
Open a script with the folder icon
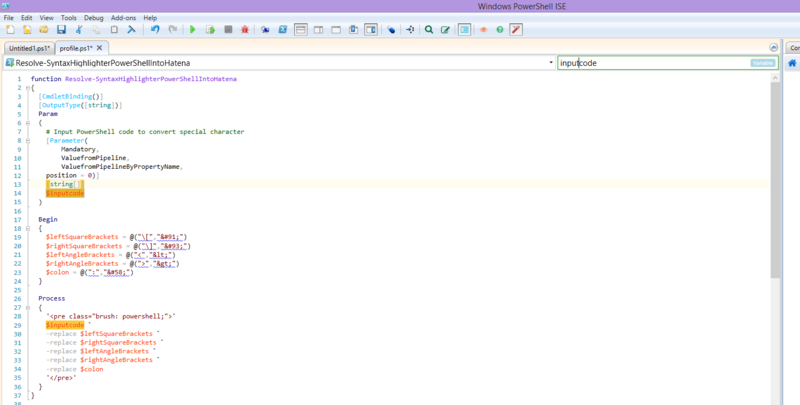click(x=44, y=30)
